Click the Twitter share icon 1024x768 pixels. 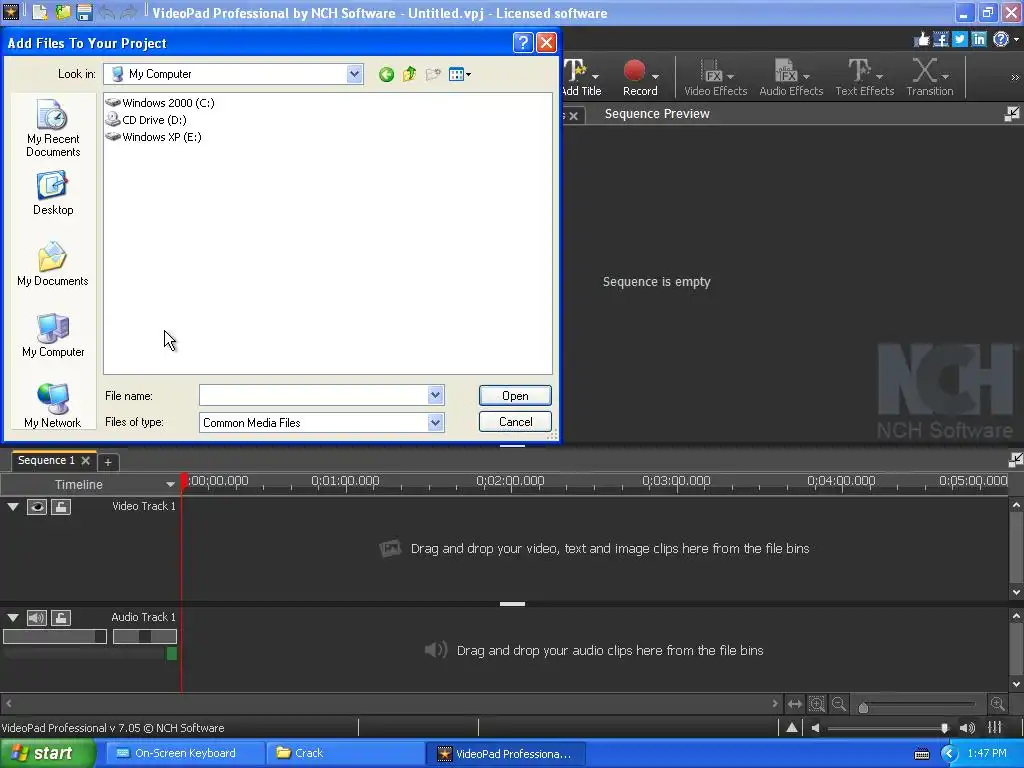(959, 40)
